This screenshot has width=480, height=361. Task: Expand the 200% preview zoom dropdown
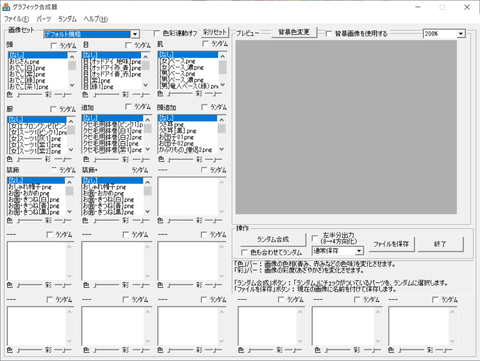click(461, 34)
